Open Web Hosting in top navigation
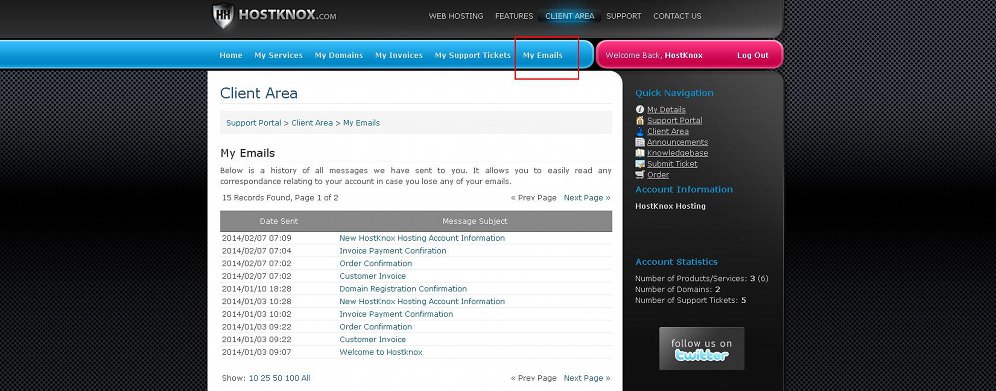Image resolution: width=996 pixels, height=391 pixels. click(455, 16)
